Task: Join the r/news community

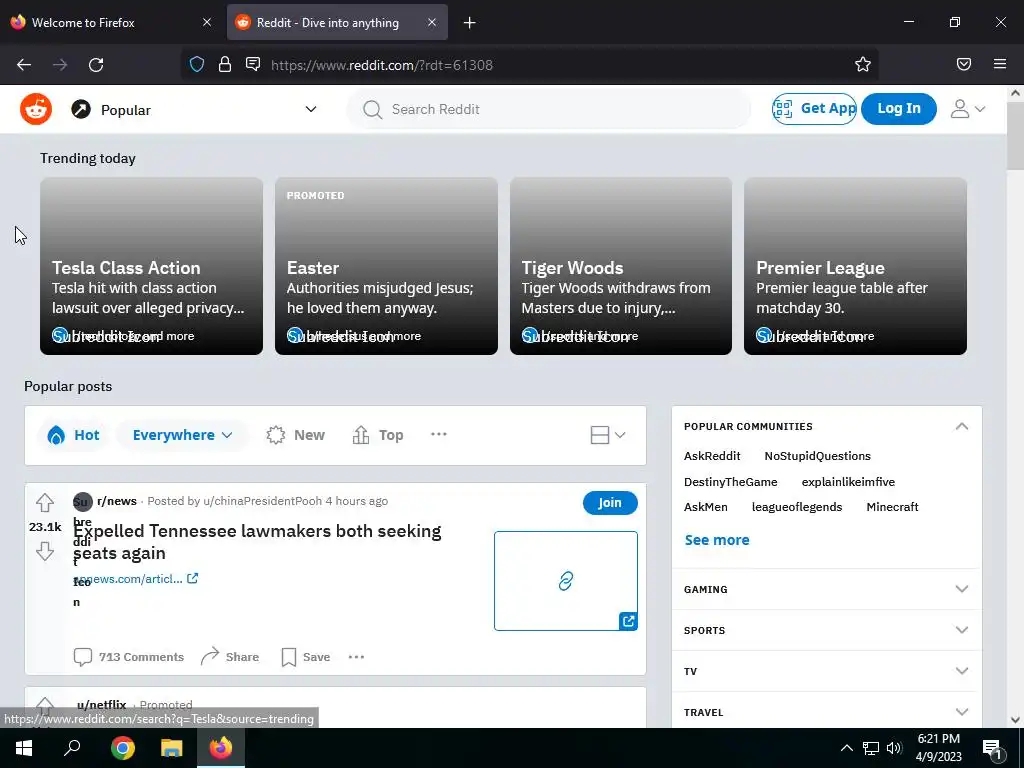Action: pyautogui.click(x=610, y=503)
